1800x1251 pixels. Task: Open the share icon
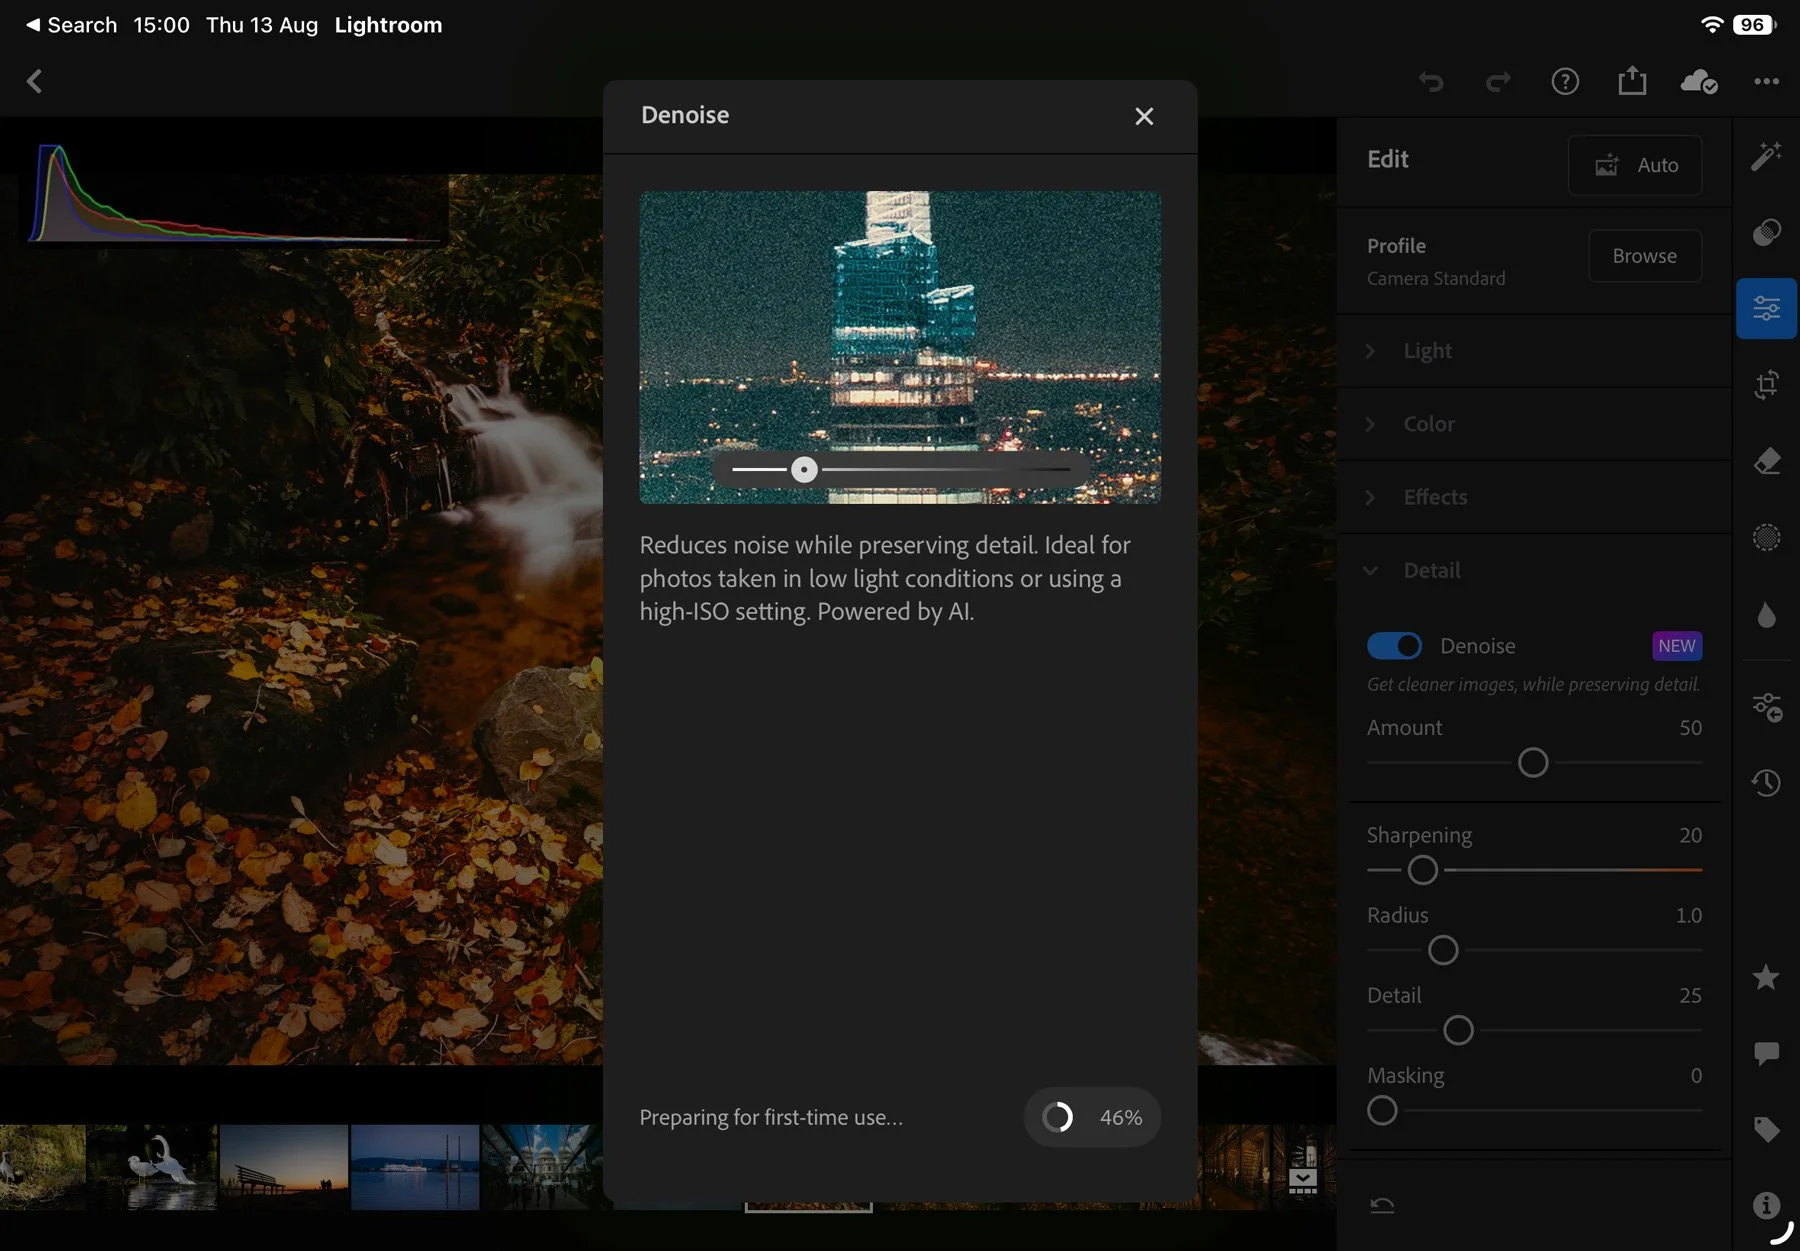1632,80
